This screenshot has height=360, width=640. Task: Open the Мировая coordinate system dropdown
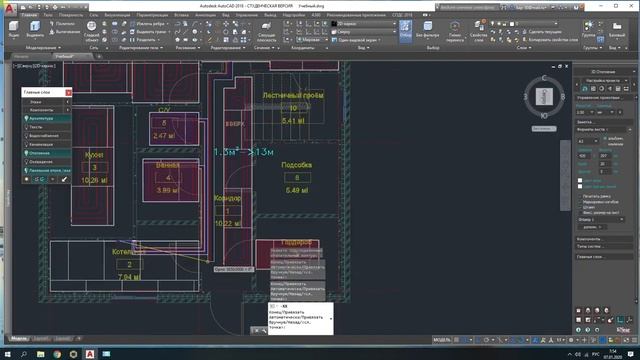[x=312, y=40]
